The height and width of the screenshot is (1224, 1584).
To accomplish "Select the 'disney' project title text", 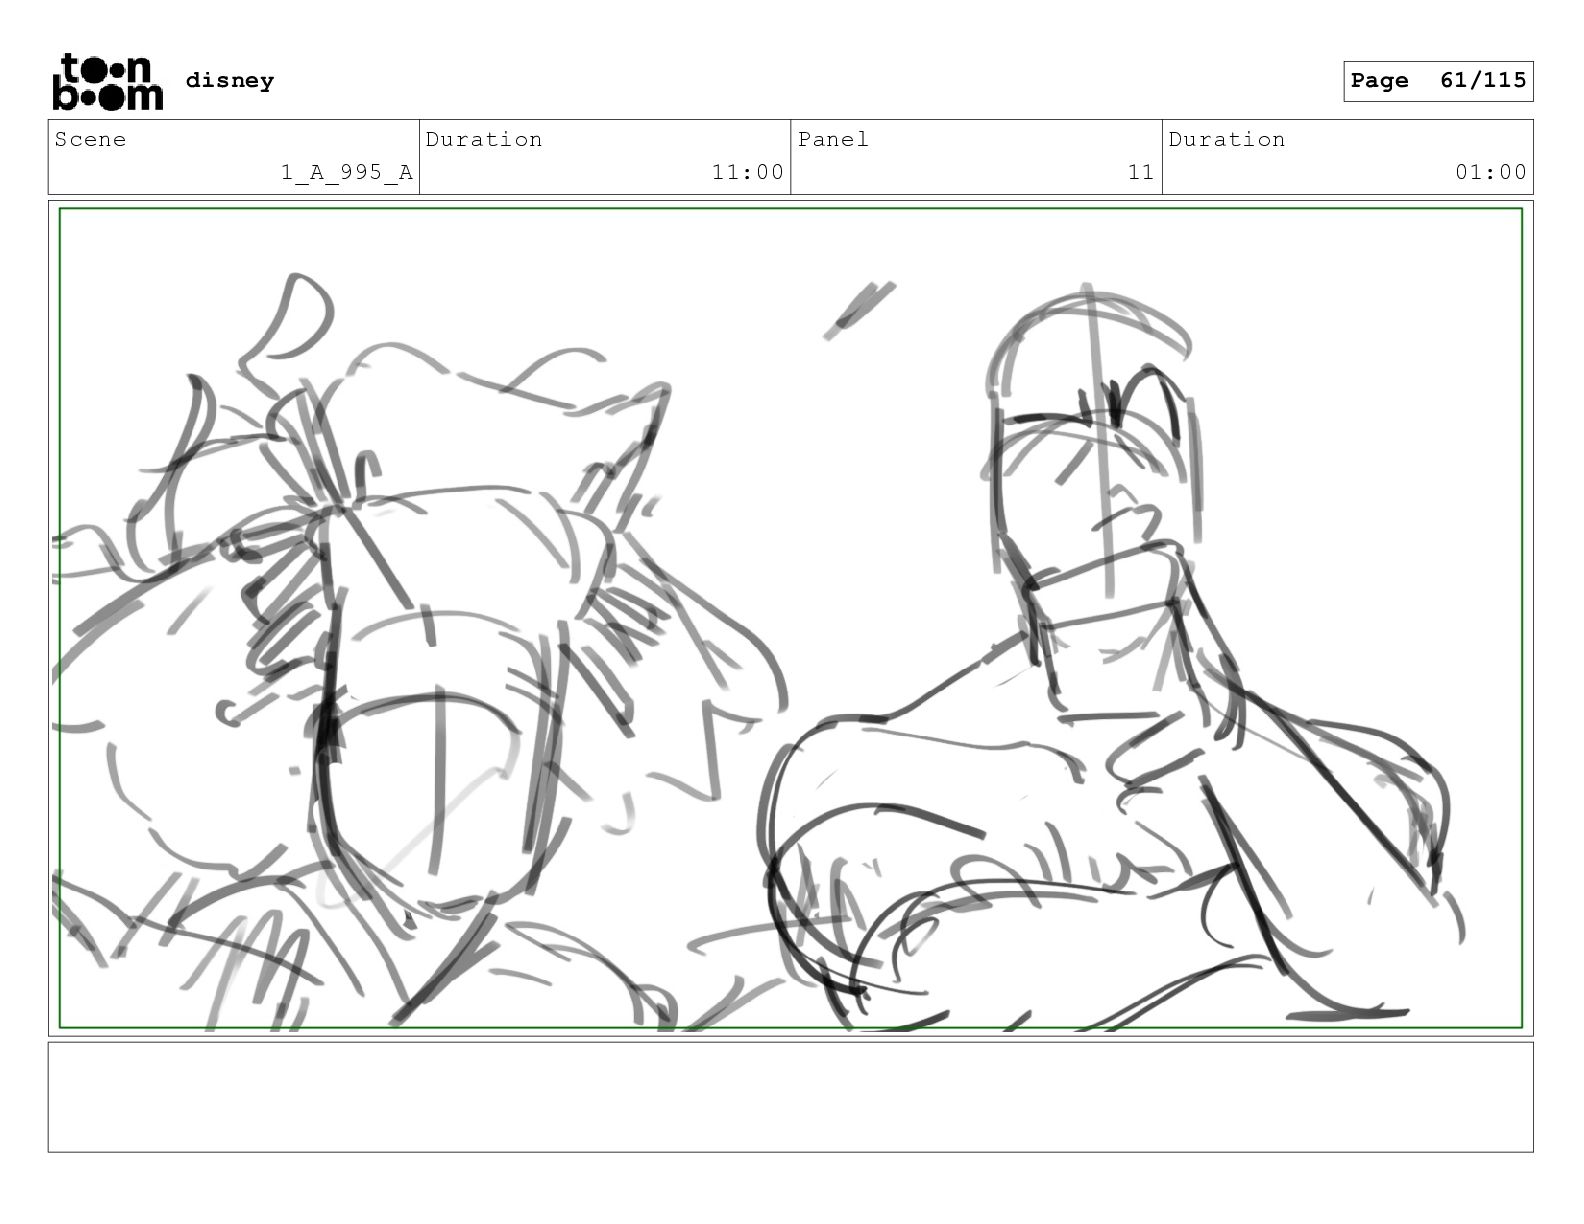I will pyautogui.click(x=230, y=81).
